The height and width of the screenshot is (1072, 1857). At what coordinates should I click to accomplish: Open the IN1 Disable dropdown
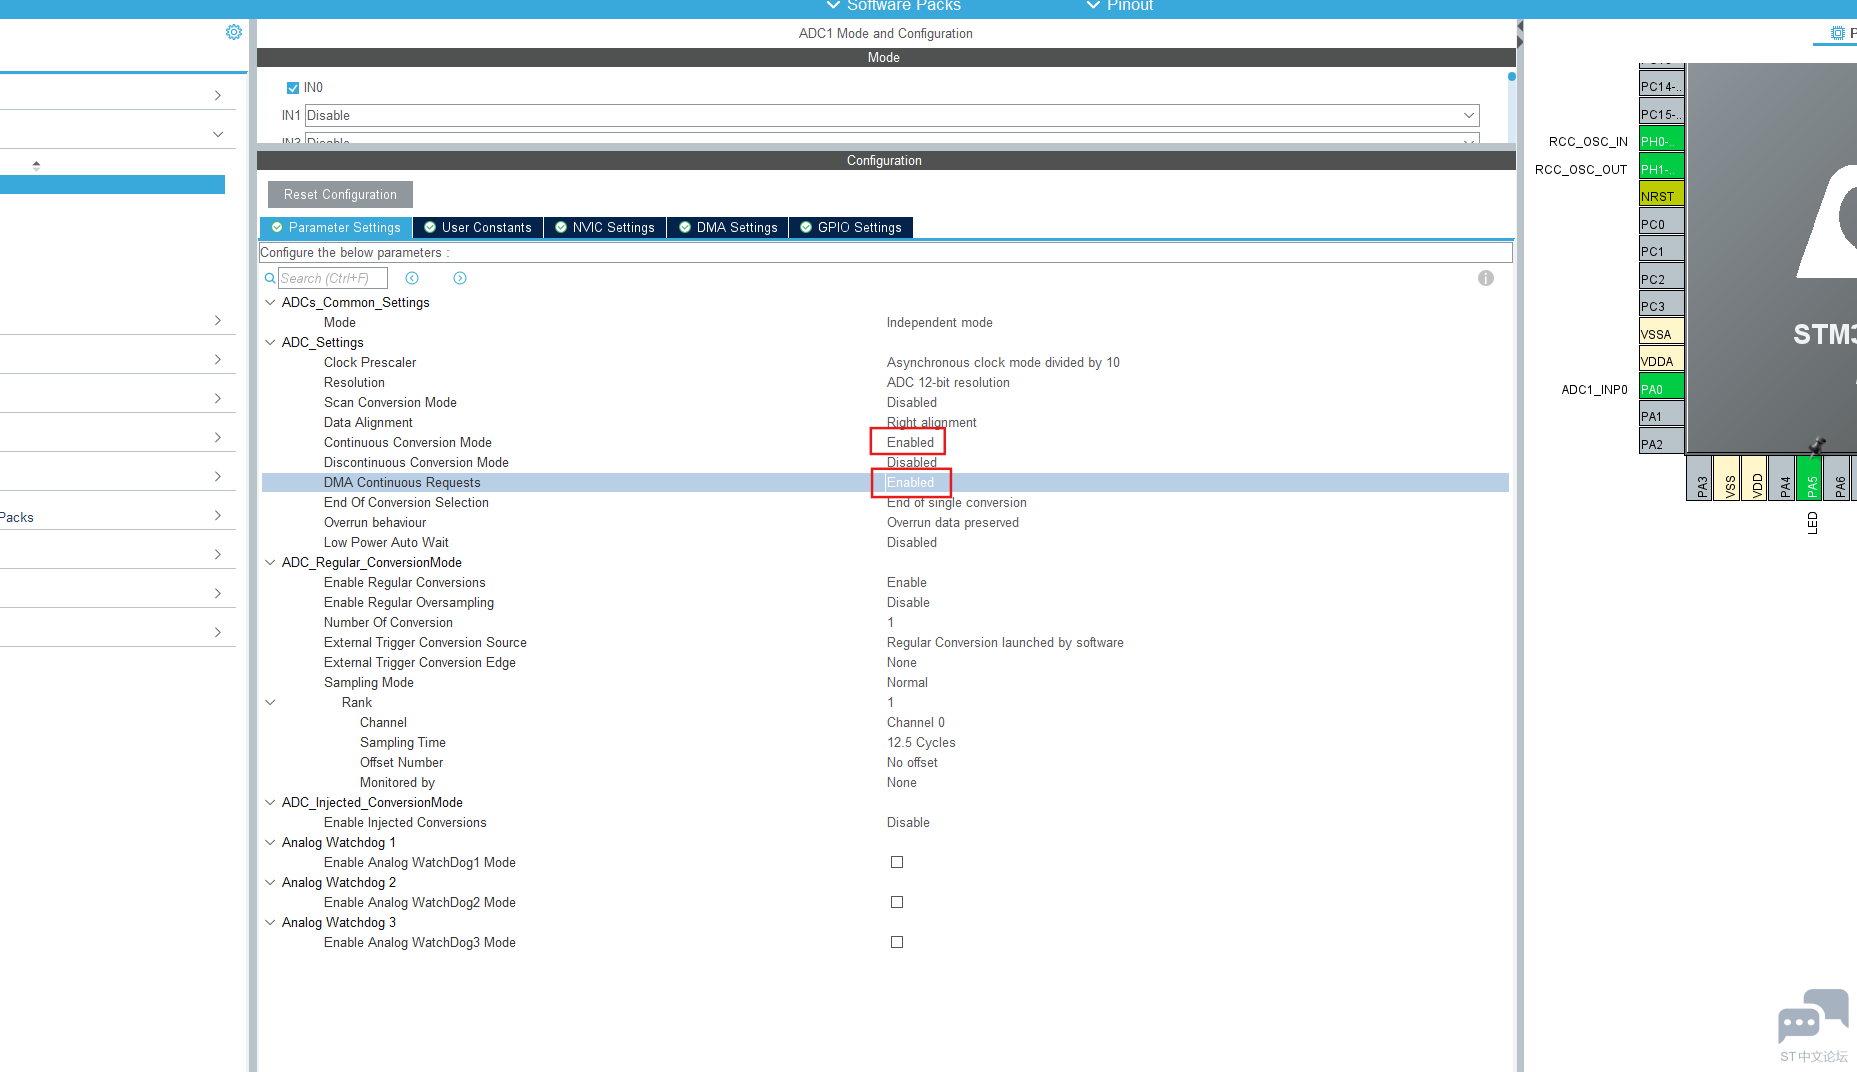(892, 116)
